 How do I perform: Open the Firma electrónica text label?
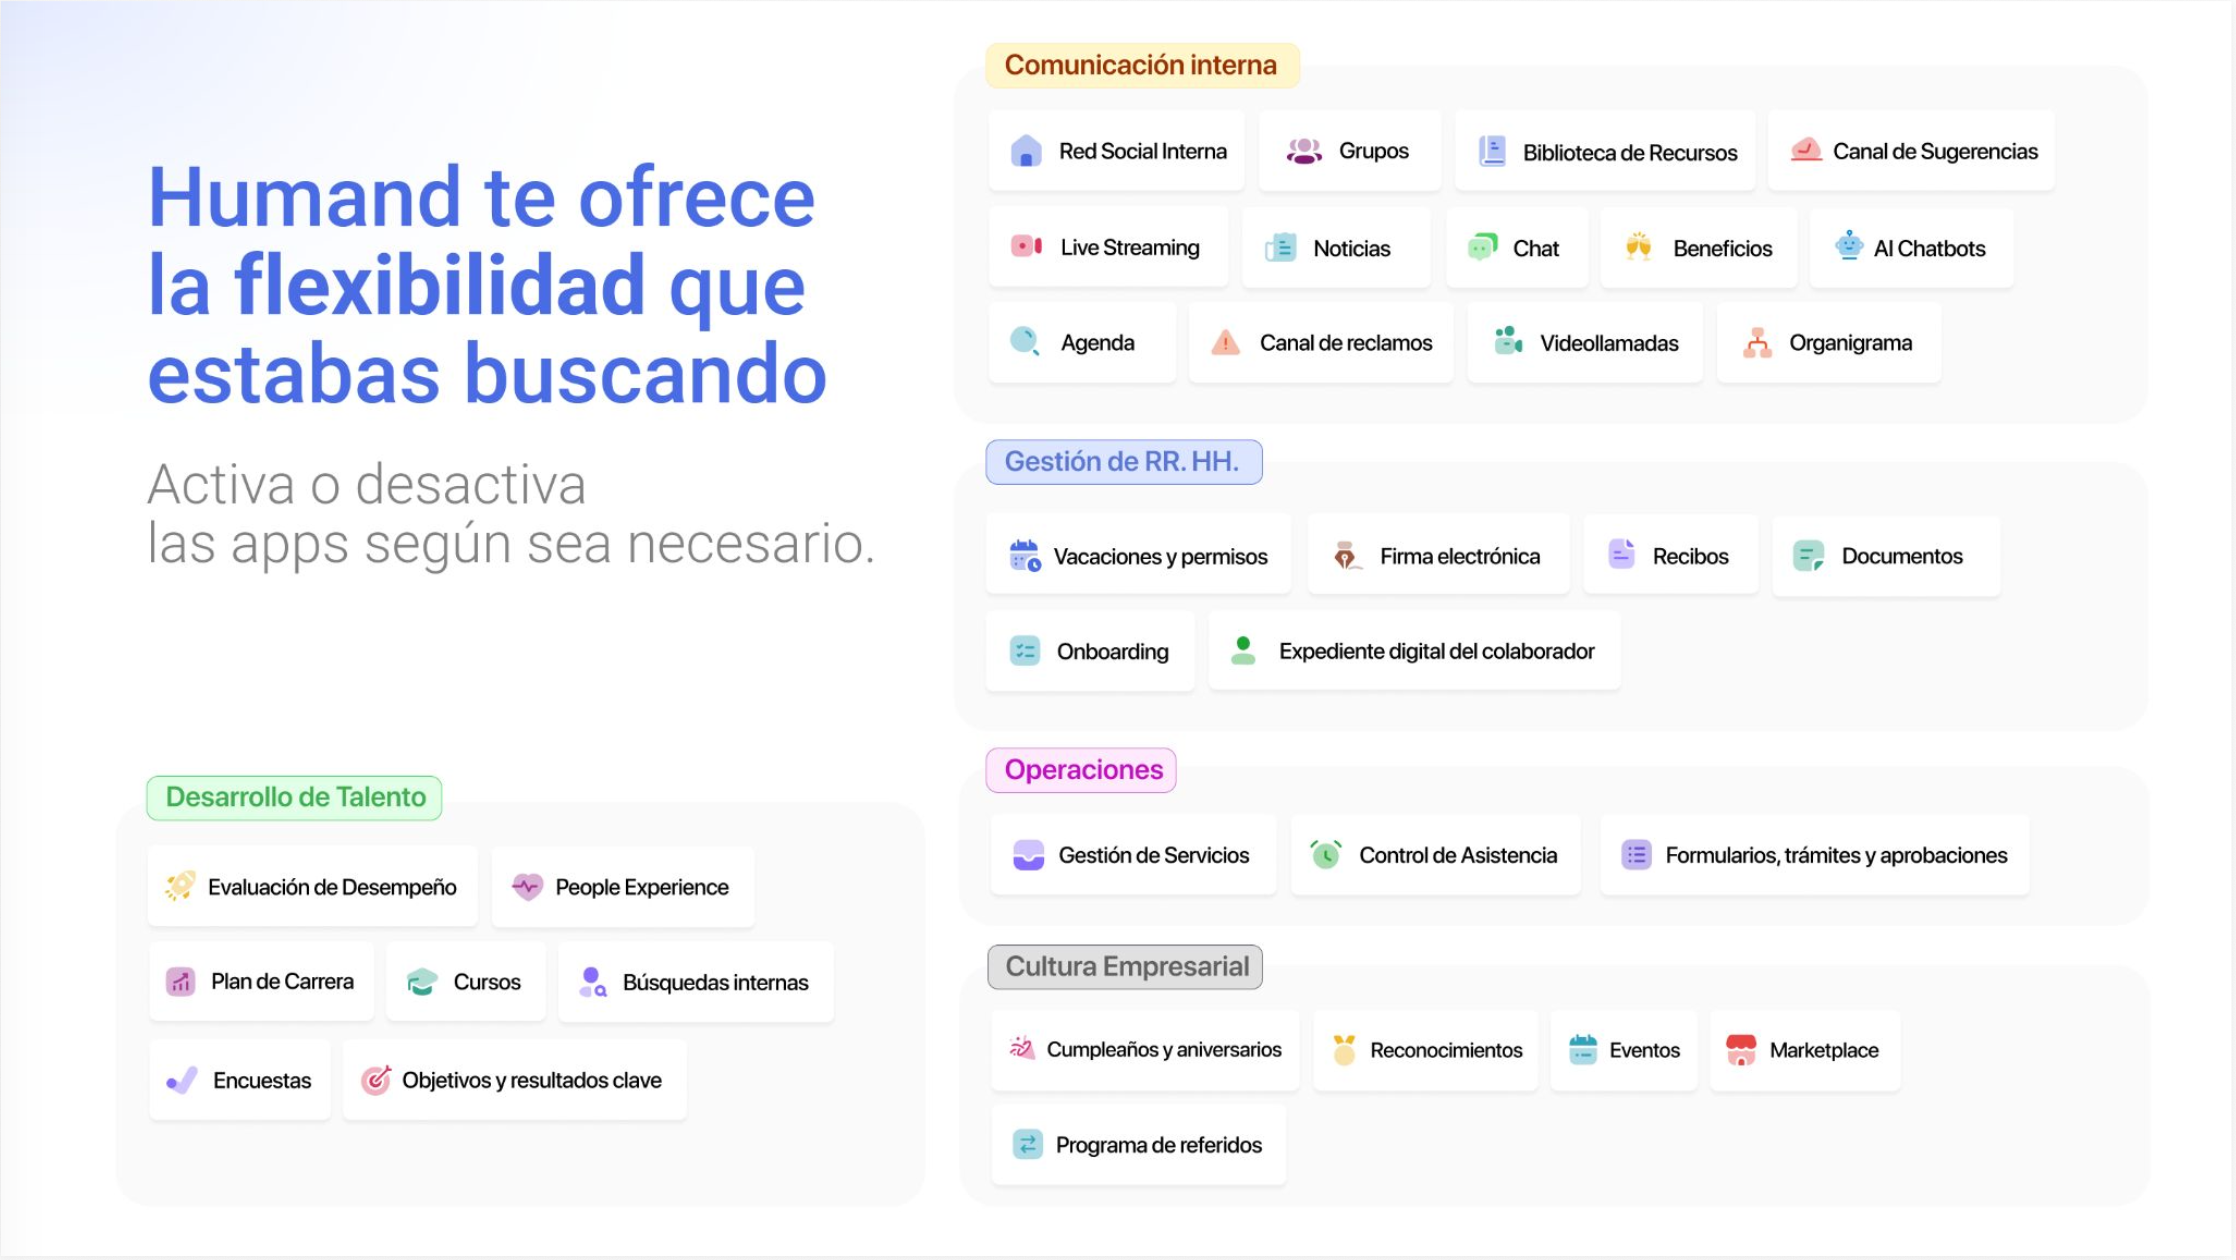click(1460, 556)
